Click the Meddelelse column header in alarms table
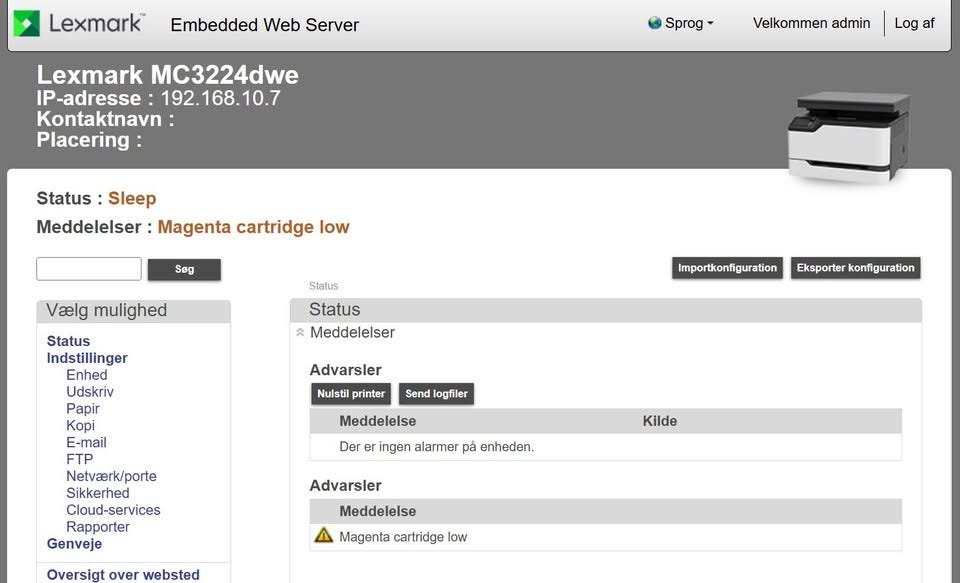This screenshot has height=583, width=960. (378, 421)
